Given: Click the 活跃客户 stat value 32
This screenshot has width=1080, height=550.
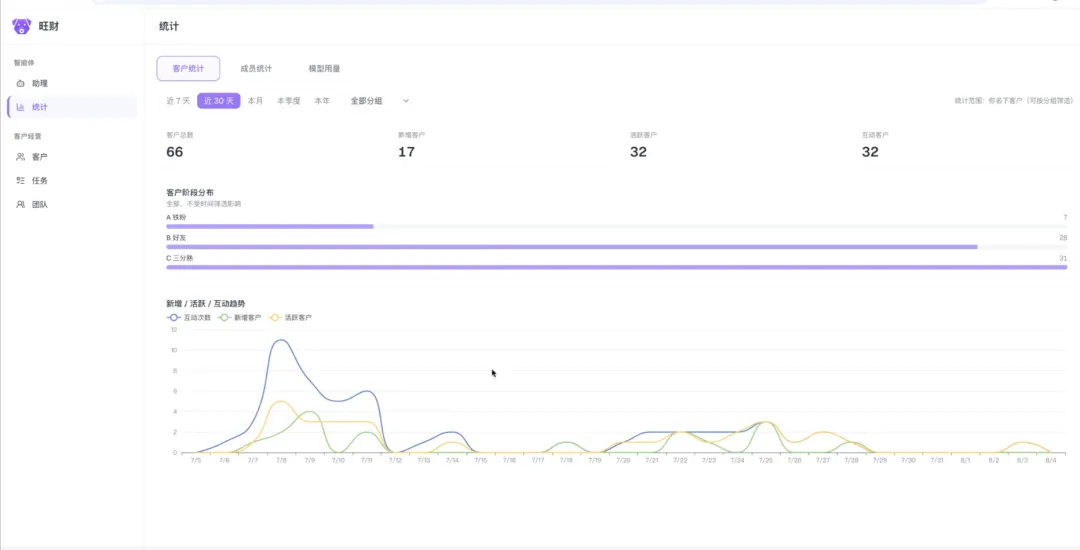Looking at the screenshot, I should point(638,152).
